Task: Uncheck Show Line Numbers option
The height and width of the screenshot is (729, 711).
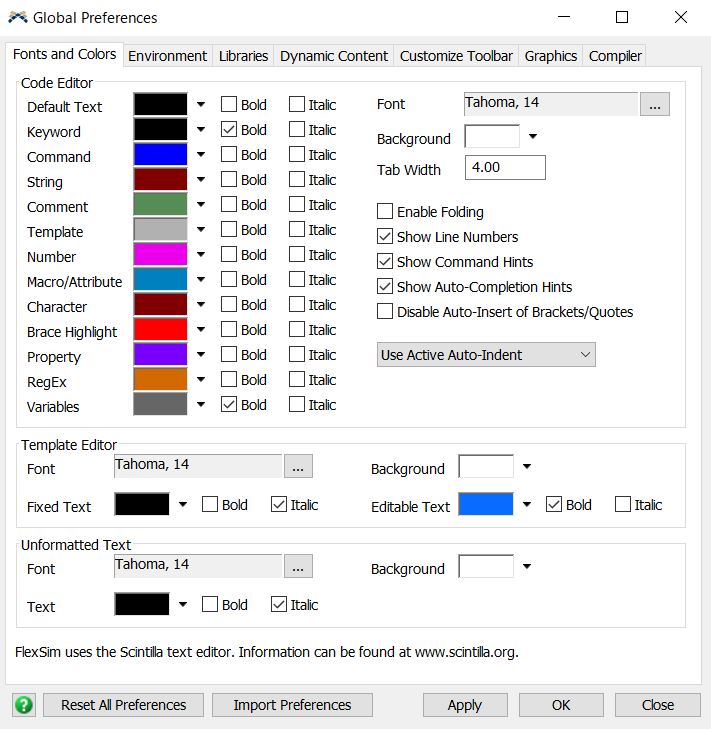Action: coord(385,237)
